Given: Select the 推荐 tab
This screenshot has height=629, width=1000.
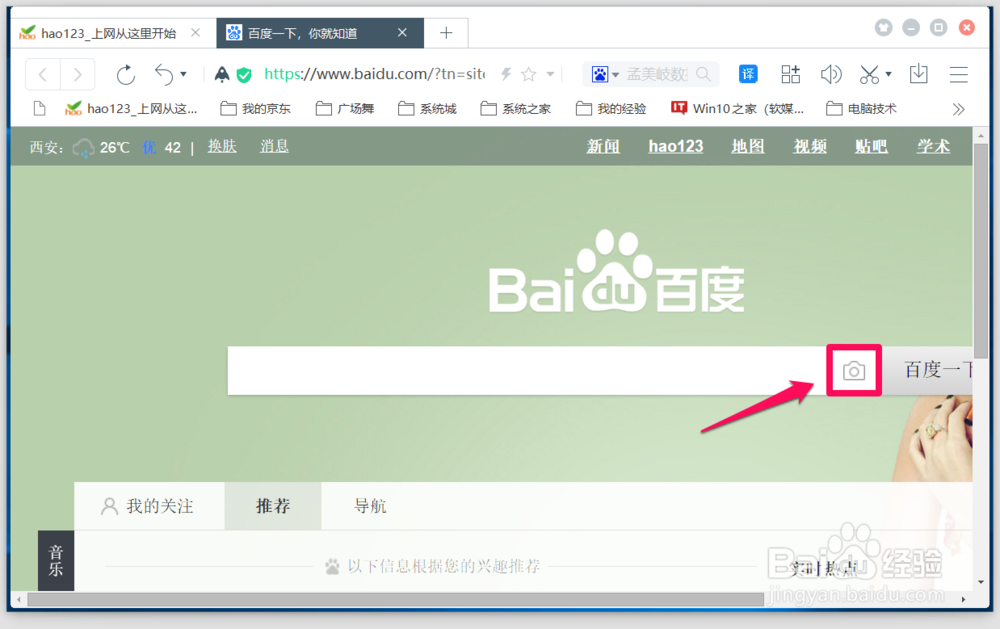Looking at the screenshot, I should [x=273, y=507].
